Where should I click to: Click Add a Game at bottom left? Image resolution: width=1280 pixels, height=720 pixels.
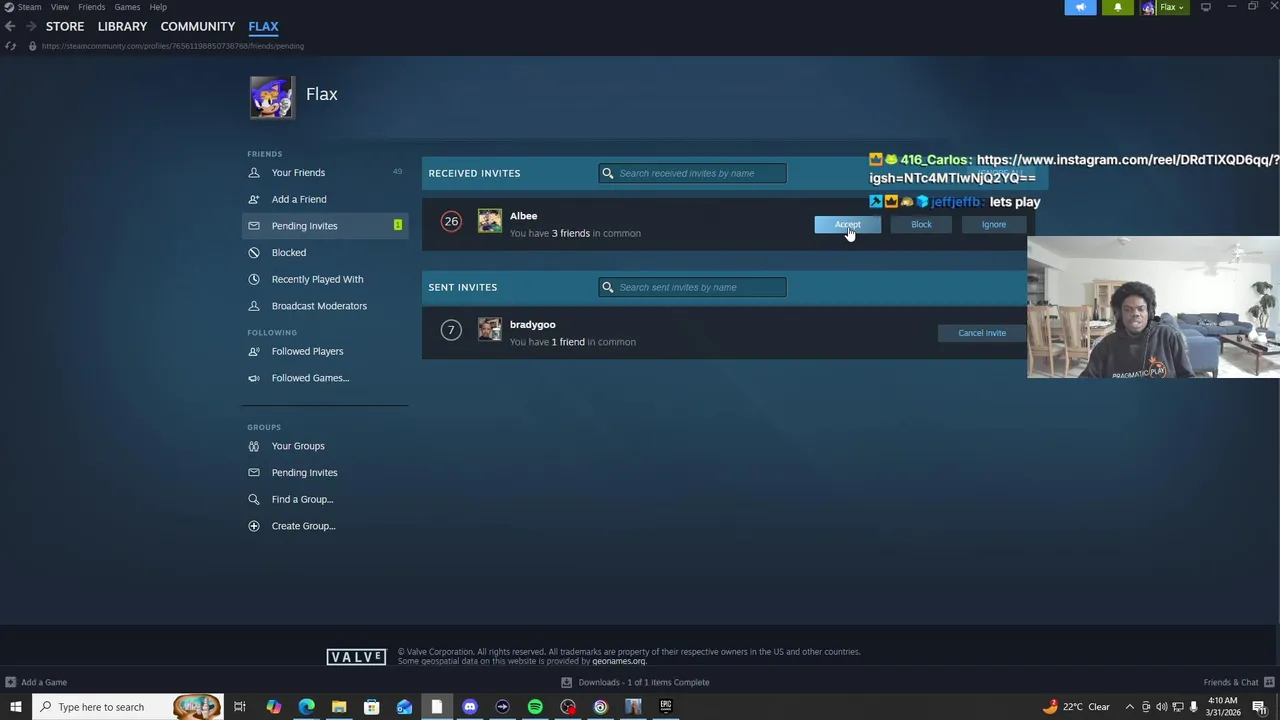click(36, 682)
